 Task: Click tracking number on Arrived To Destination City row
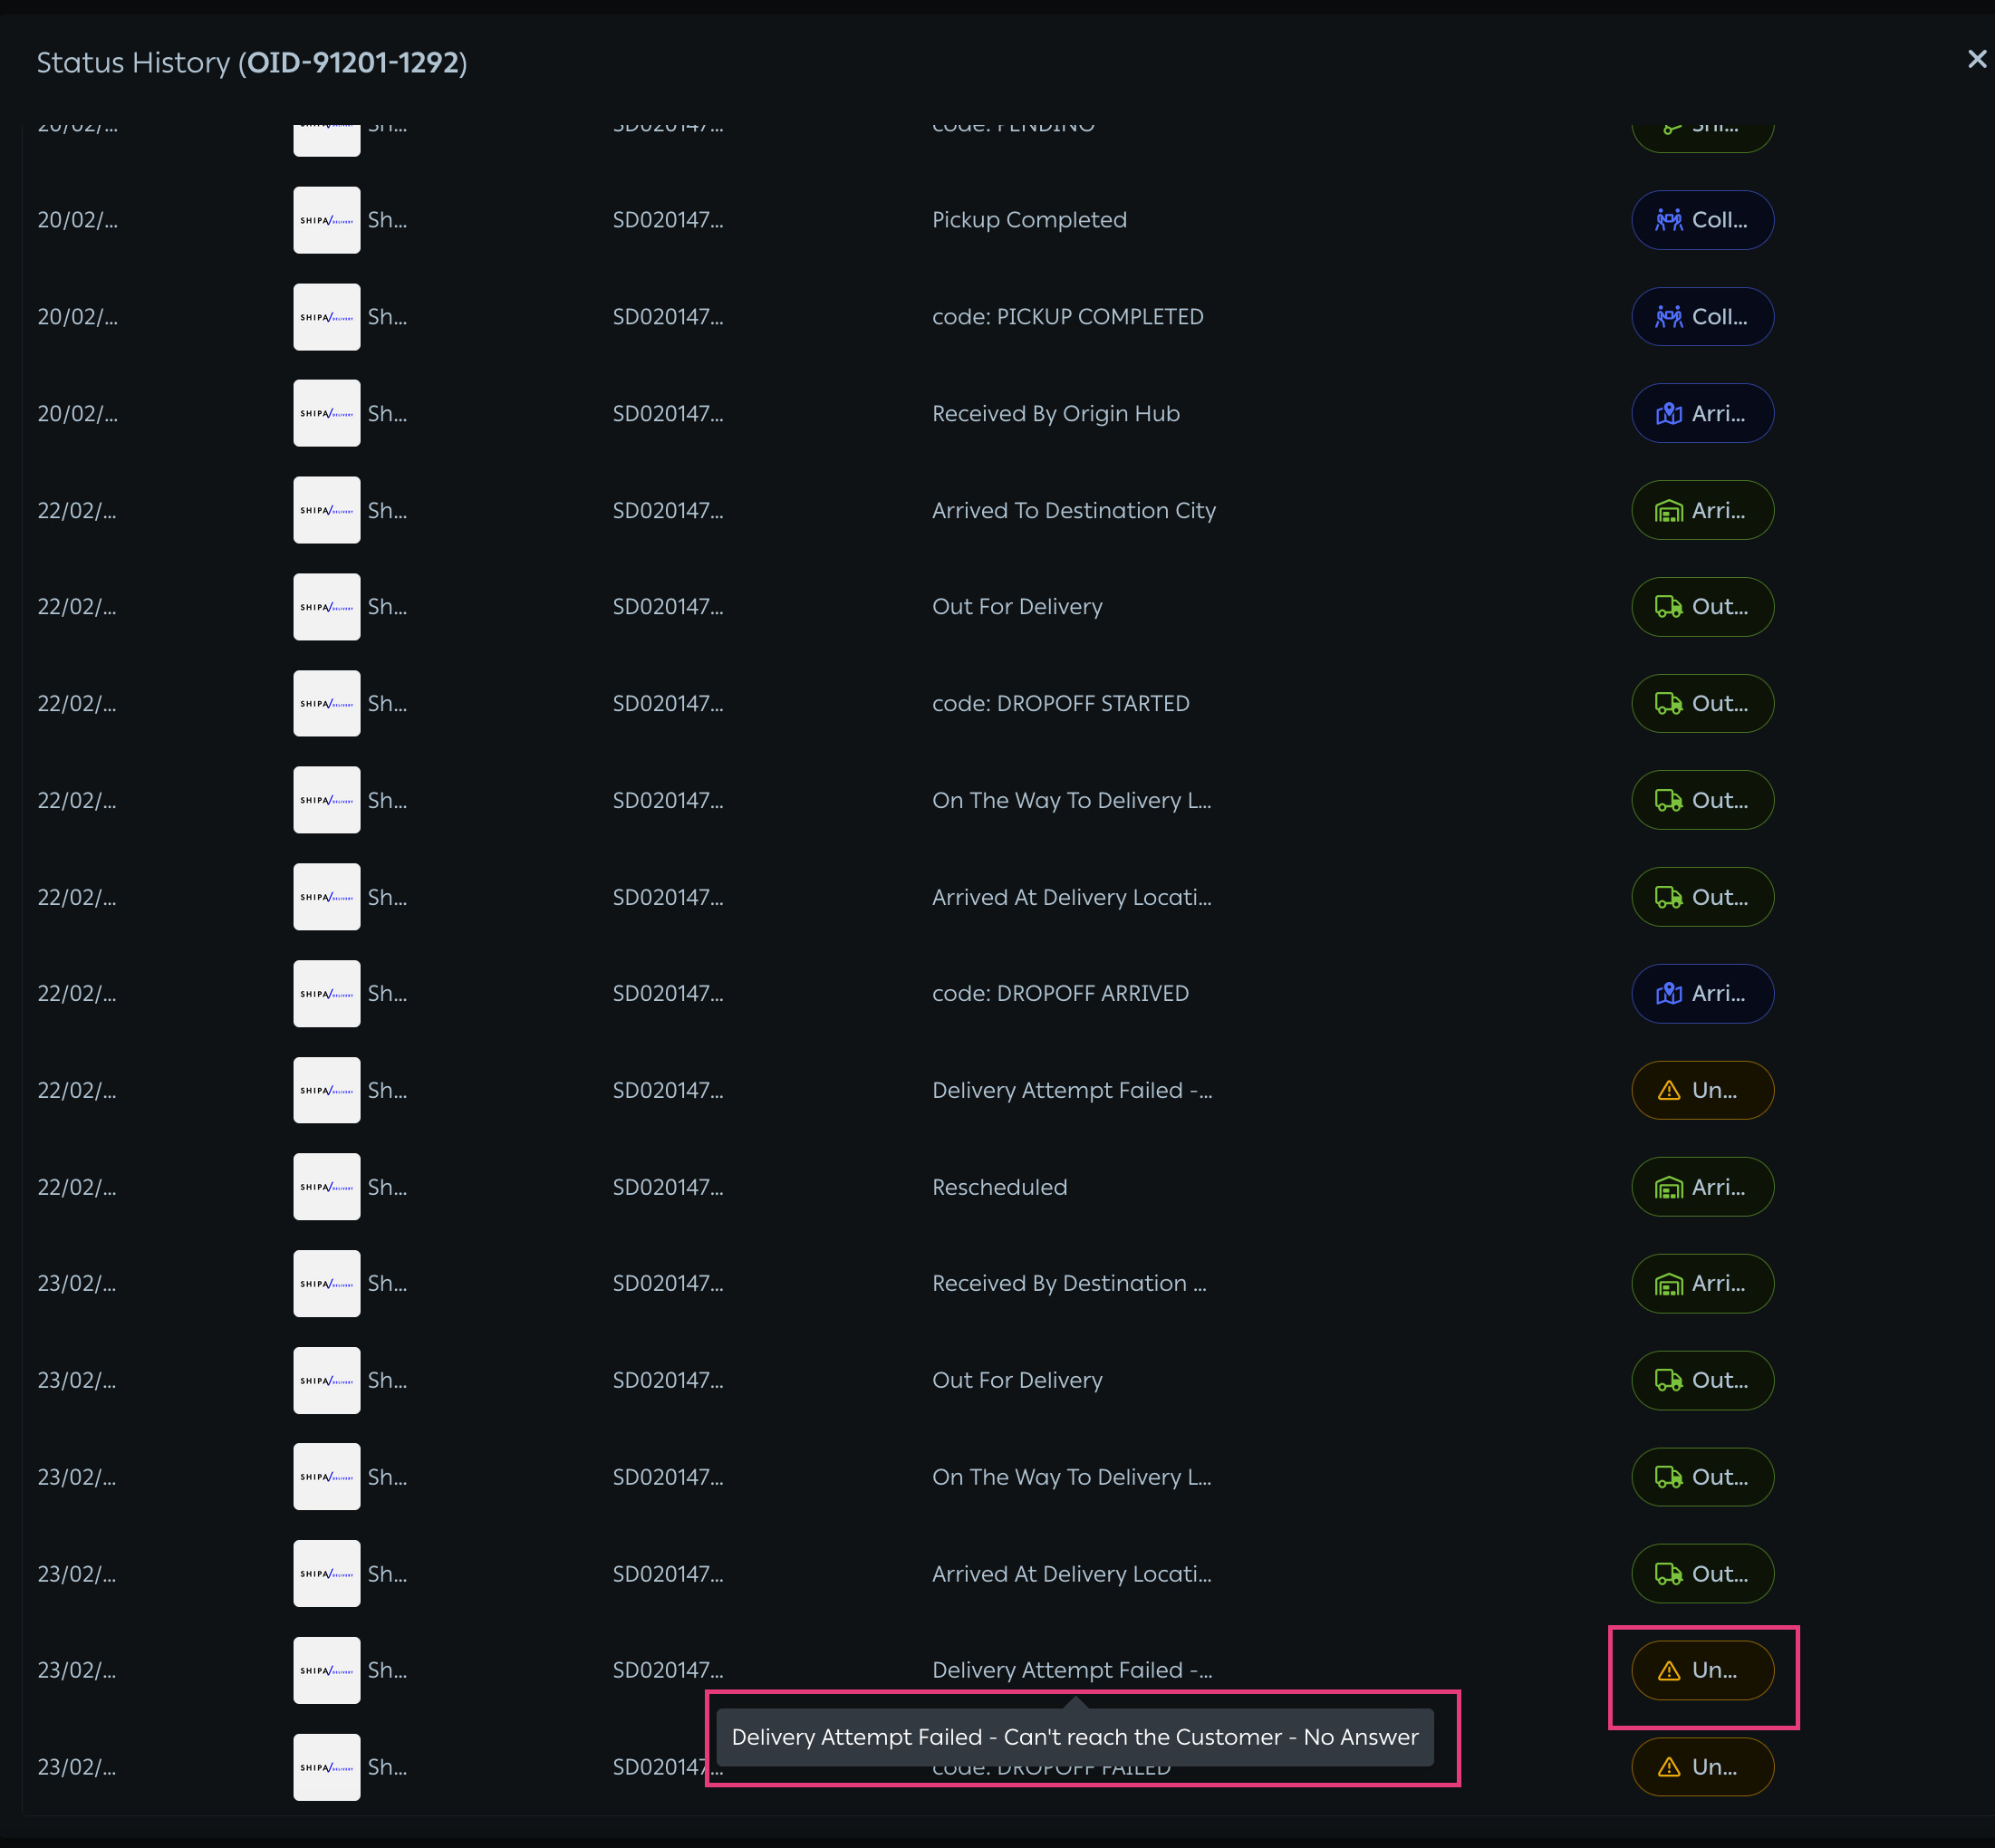[x=667, y=510]
